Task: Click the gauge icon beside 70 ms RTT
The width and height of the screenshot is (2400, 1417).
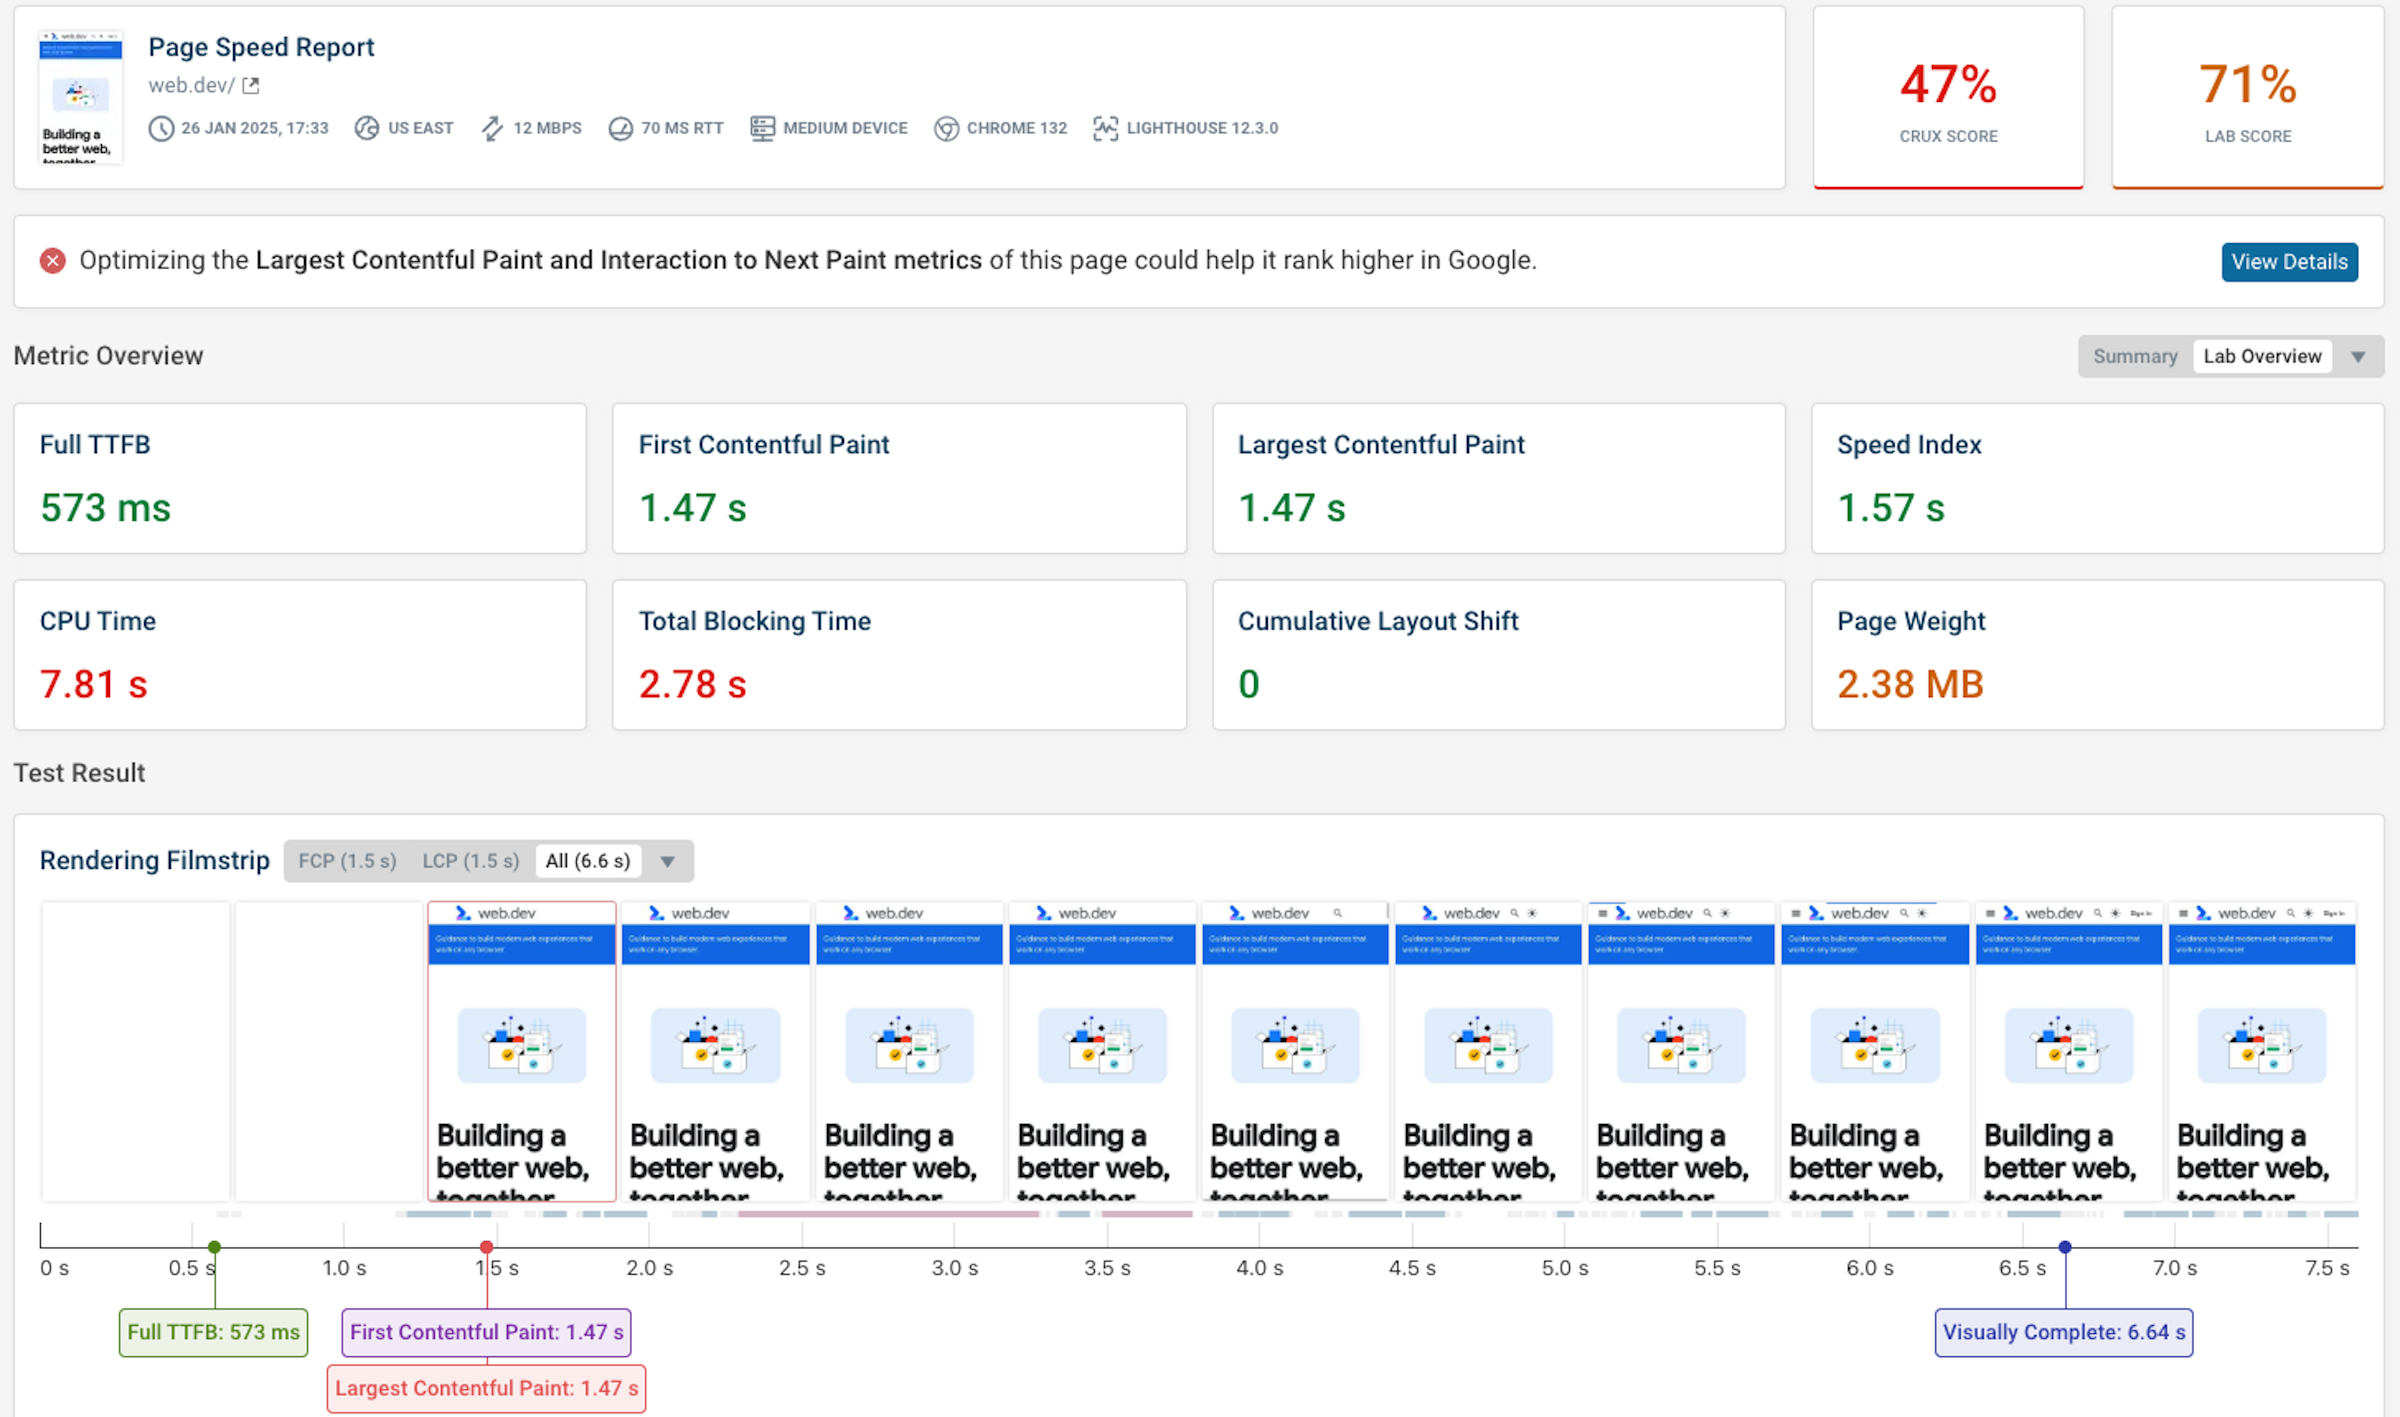Action: [x=622, y=128]
